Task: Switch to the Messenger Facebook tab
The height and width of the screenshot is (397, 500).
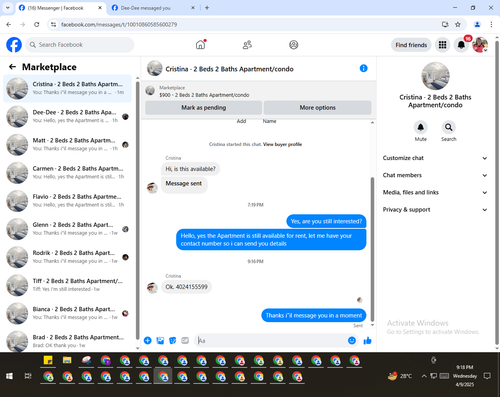Action: coord(61,8)
